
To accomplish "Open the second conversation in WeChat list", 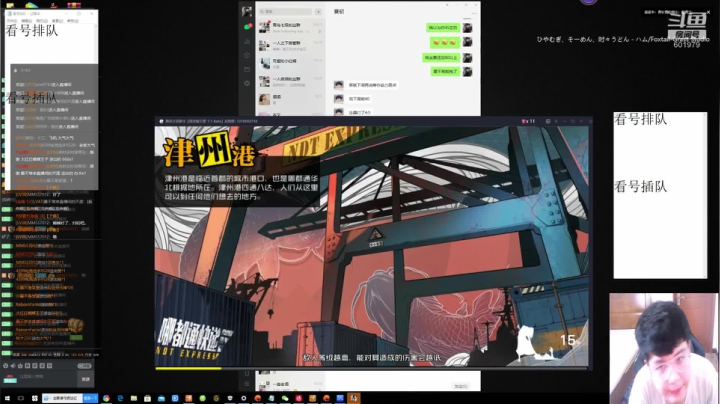I will 290,45.
